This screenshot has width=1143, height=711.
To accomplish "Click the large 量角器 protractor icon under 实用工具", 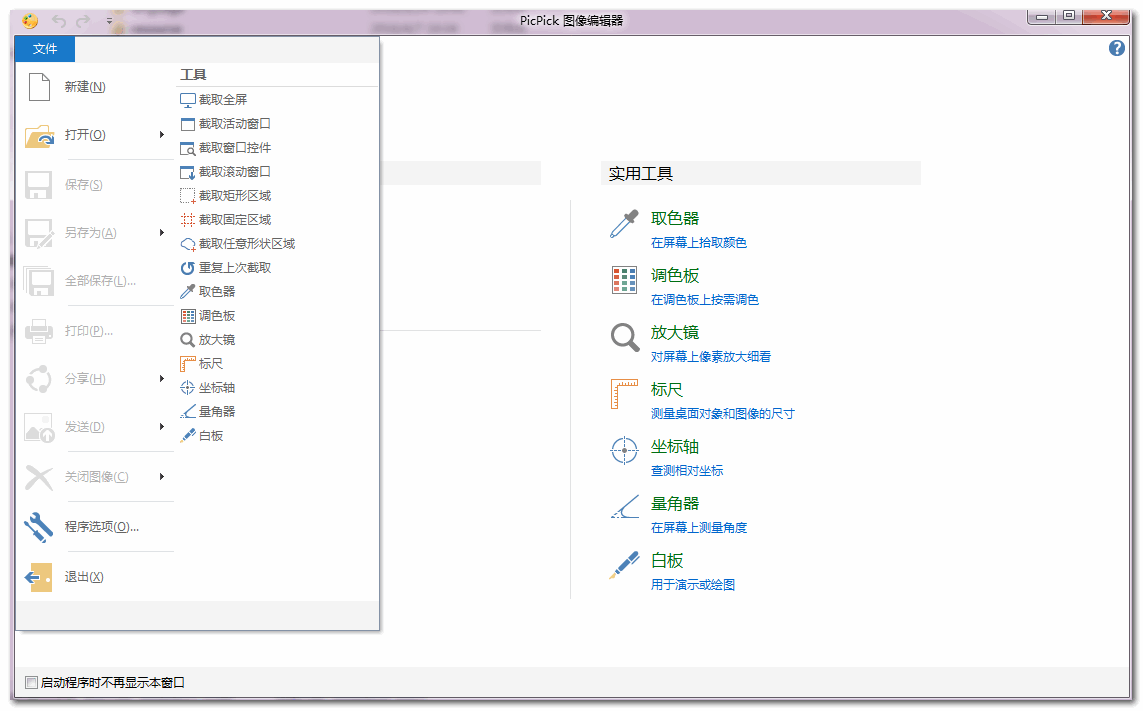I will pyautogui.click(x=625, y=507).
